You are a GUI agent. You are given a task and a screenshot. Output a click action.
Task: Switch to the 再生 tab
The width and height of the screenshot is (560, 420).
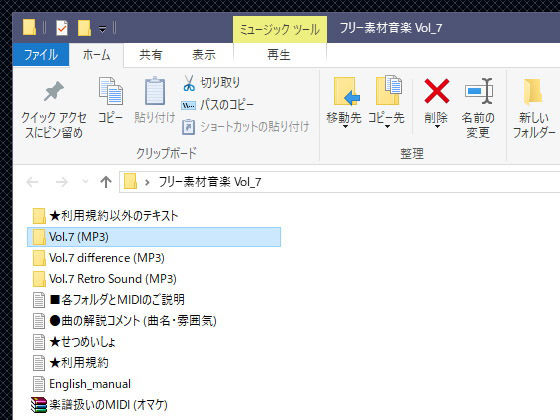tap(279, 55)
